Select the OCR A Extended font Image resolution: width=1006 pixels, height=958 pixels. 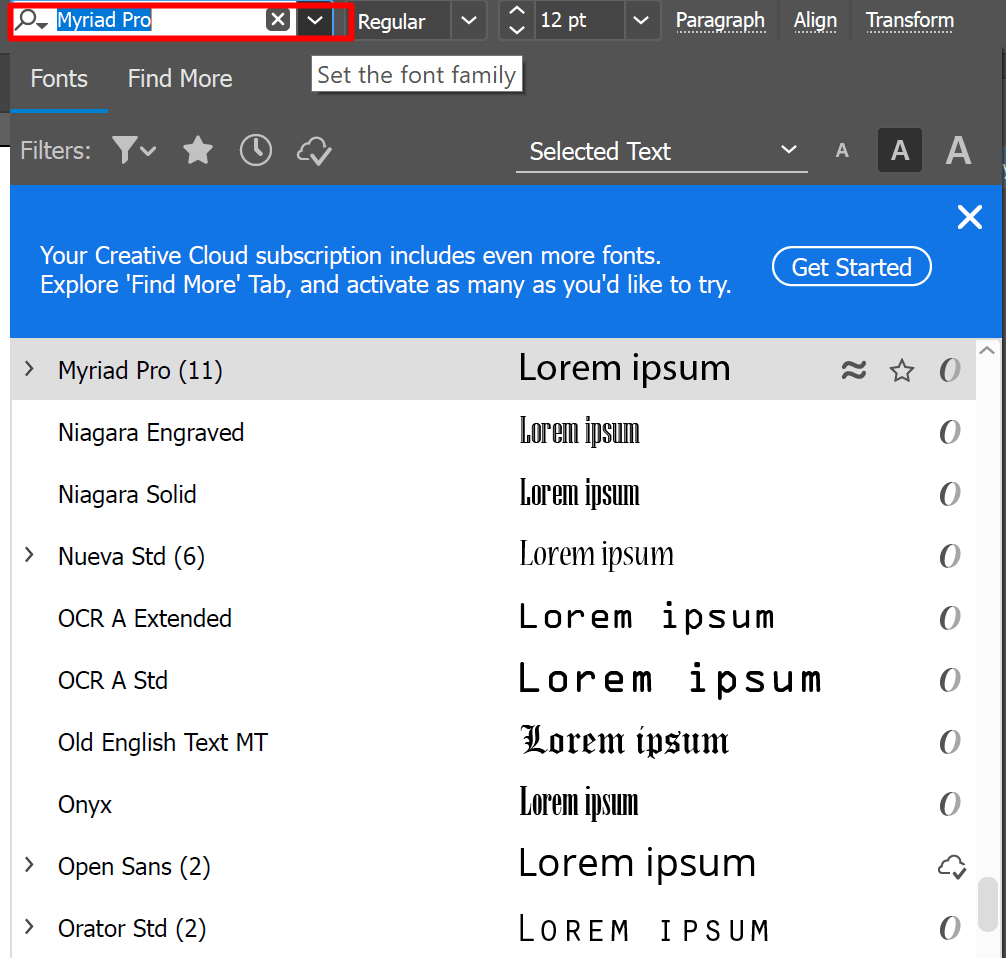coord(145,619)
